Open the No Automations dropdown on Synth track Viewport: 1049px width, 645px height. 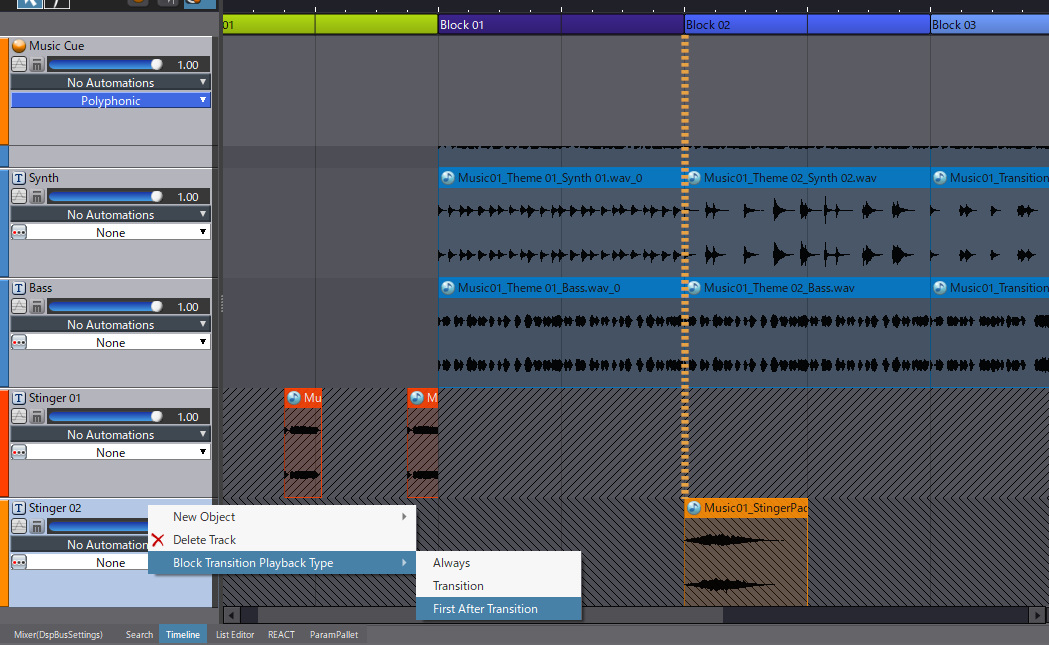point(110,214)
